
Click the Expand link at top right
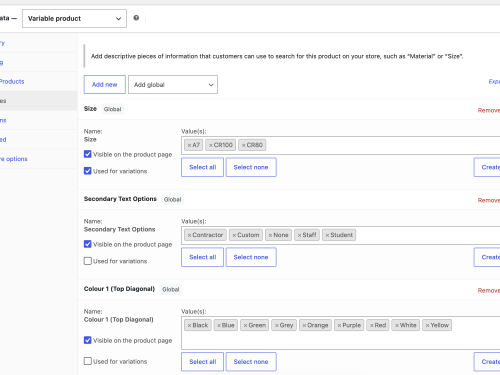494,82
